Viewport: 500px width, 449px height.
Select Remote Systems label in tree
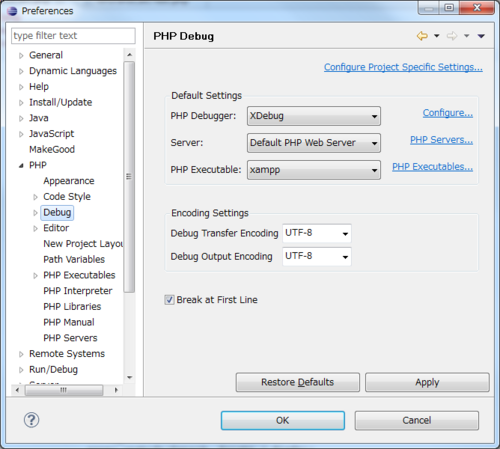(x=67, y=353)
